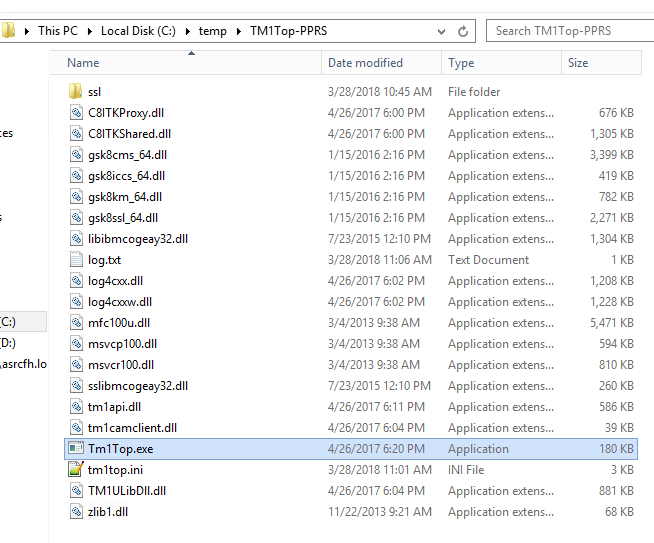The width and height of the screenshot is (654, 543).
Task: Select the gsk8cms_64.dll file name
Action: pos(127,155)
